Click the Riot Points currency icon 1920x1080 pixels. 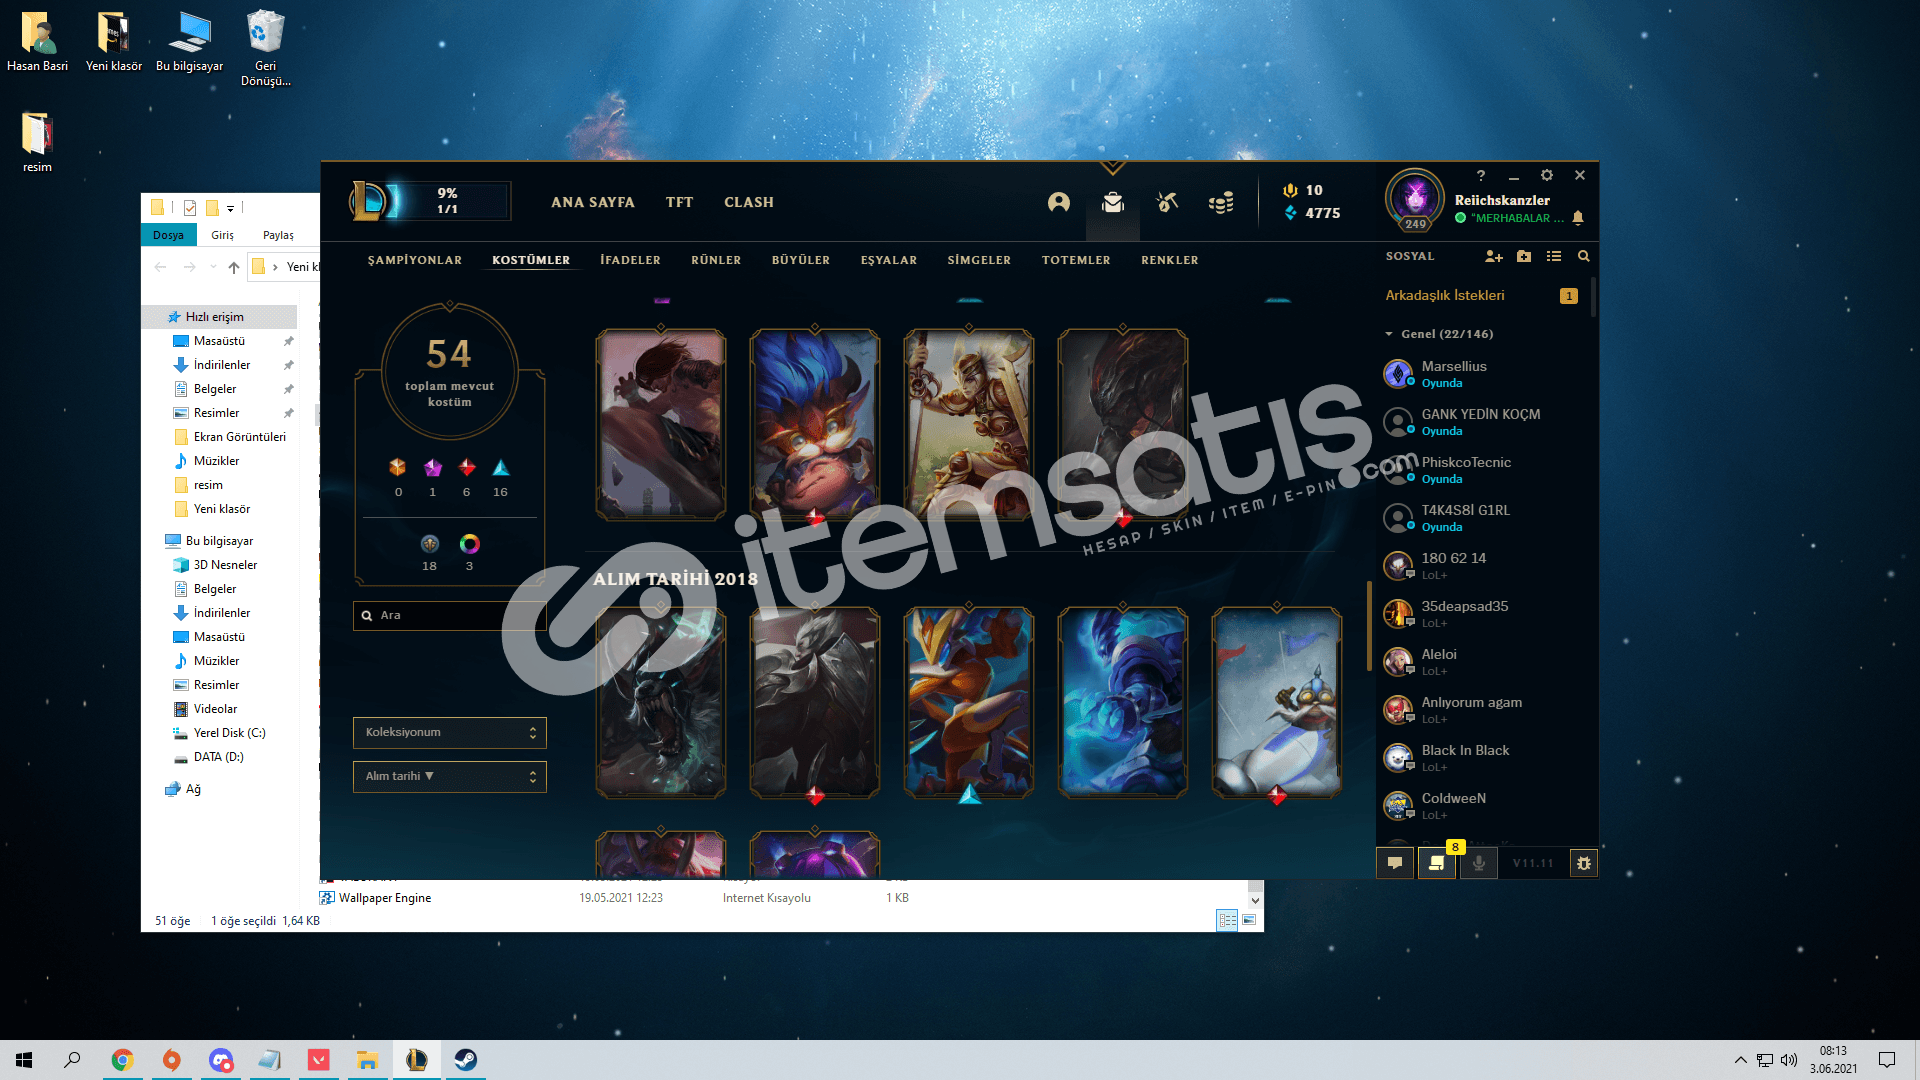point(1290,190)
